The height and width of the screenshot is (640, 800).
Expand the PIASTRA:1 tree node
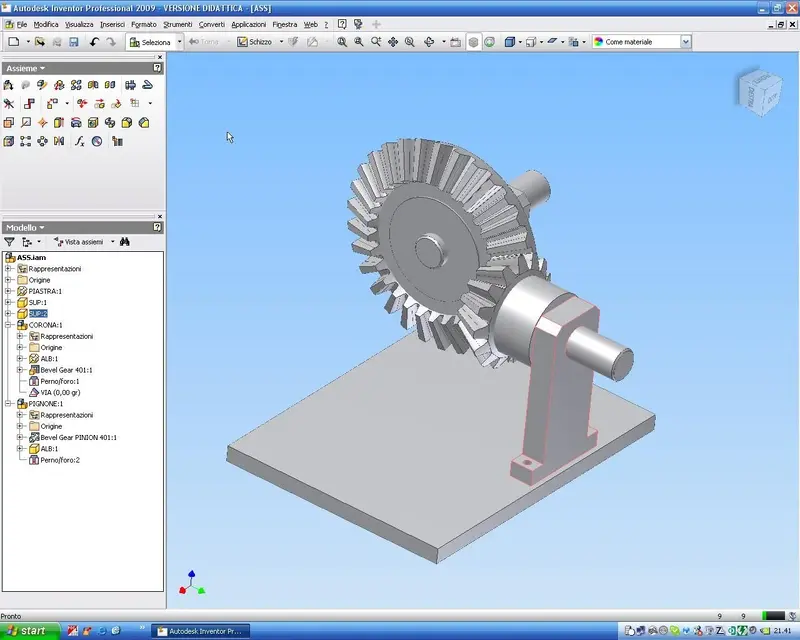pyautogui.click(x=8, y=291)
